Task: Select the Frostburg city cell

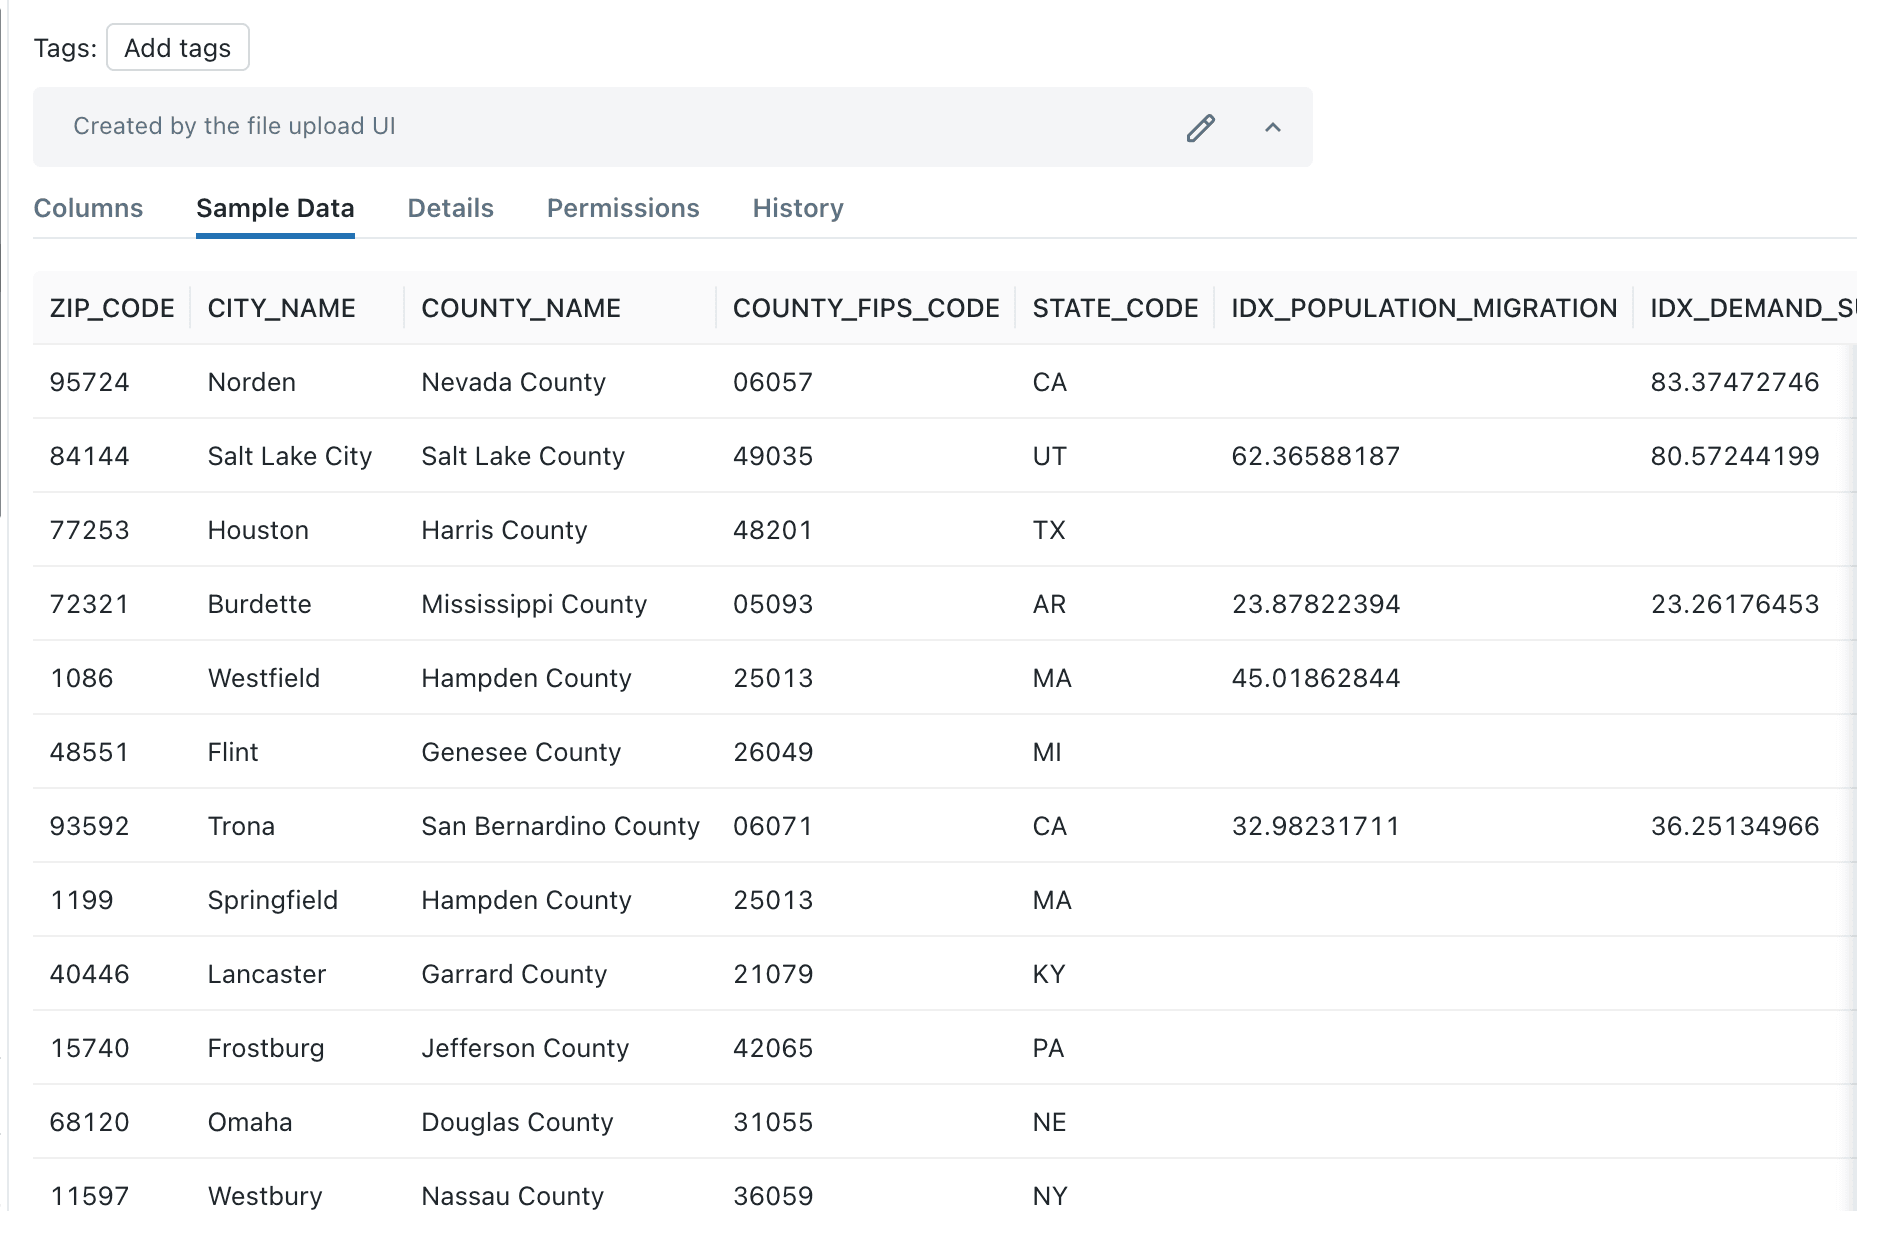Action: 266,1048
